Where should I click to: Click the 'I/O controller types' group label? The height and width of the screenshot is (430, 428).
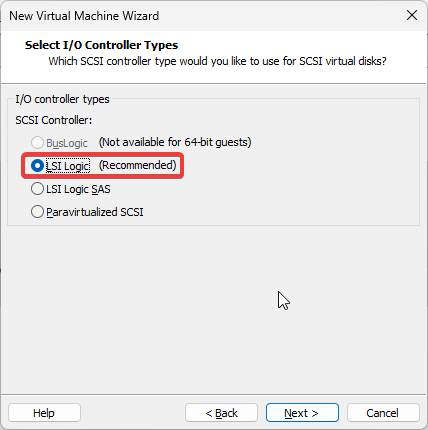62,99
